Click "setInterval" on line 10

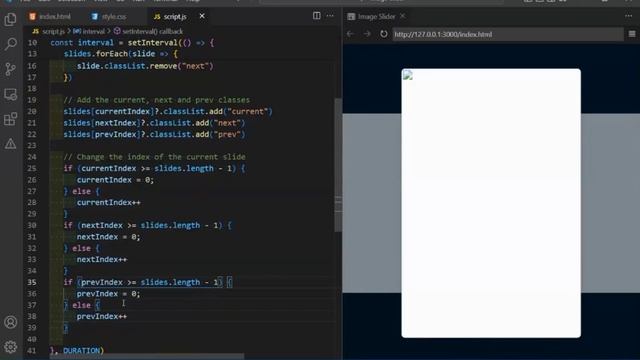pos(153,42)
